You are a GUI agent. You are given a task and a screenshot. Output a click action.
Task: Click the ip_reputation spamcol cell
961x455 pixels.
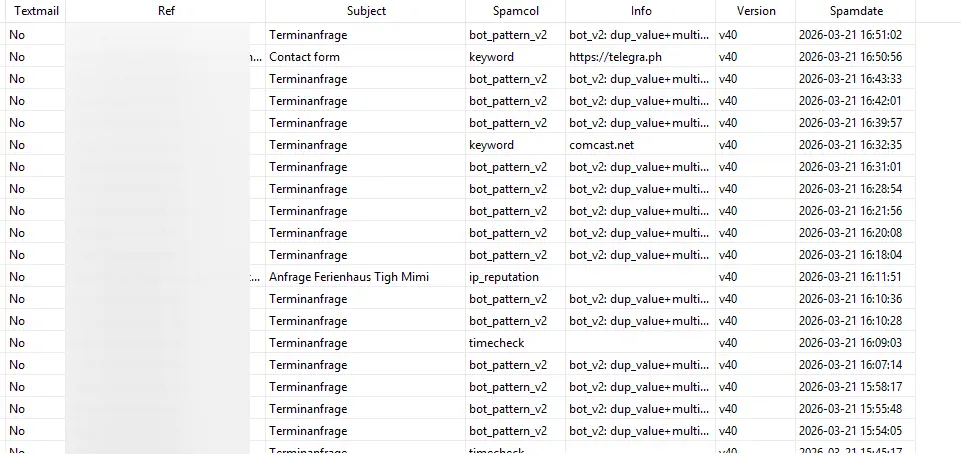504,277
